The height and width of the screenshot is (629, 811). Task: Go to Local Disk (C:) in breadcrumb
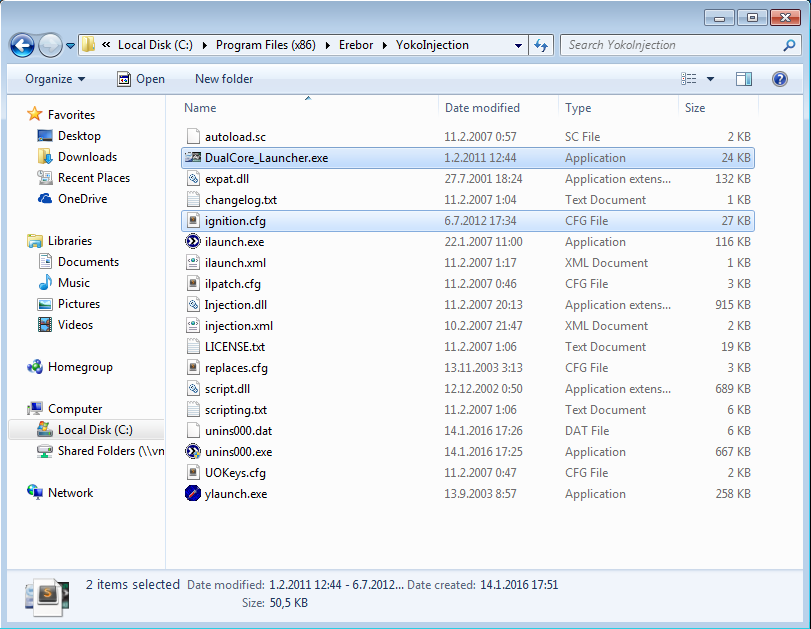(x=155, y=45)
